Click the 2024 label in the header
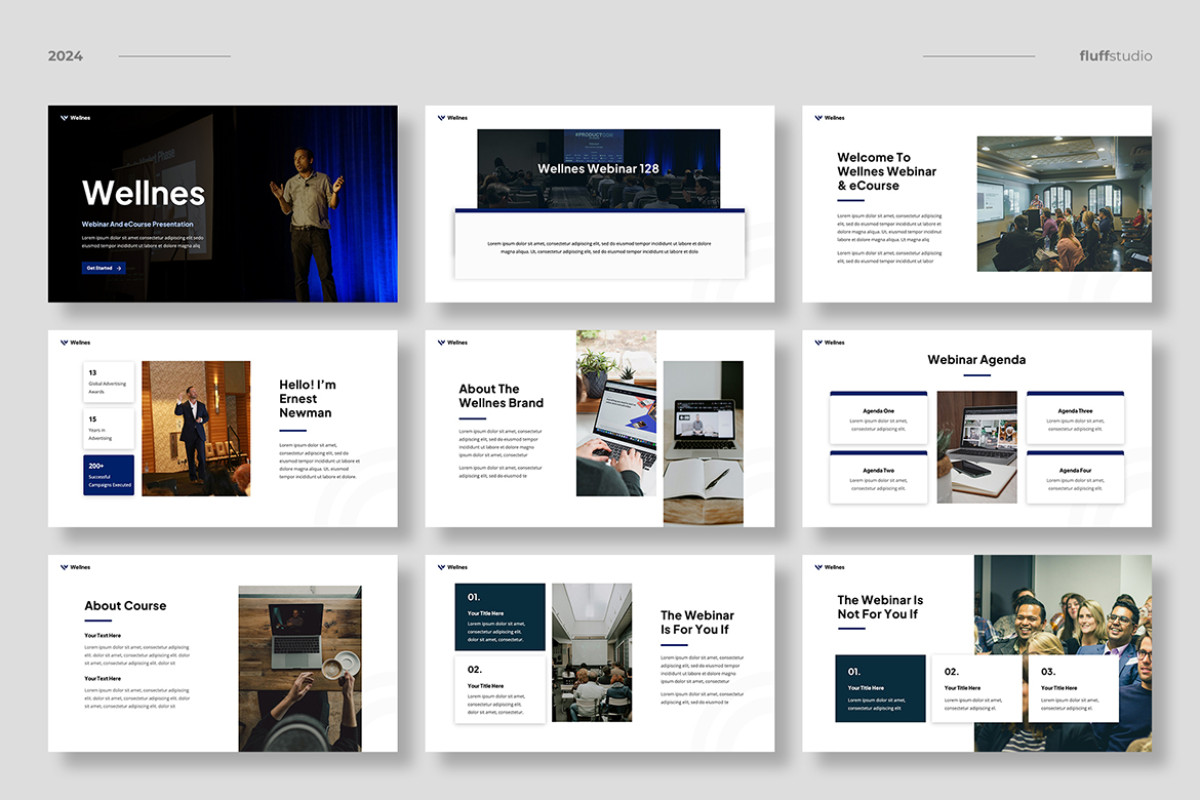 (x=65, y=56)
